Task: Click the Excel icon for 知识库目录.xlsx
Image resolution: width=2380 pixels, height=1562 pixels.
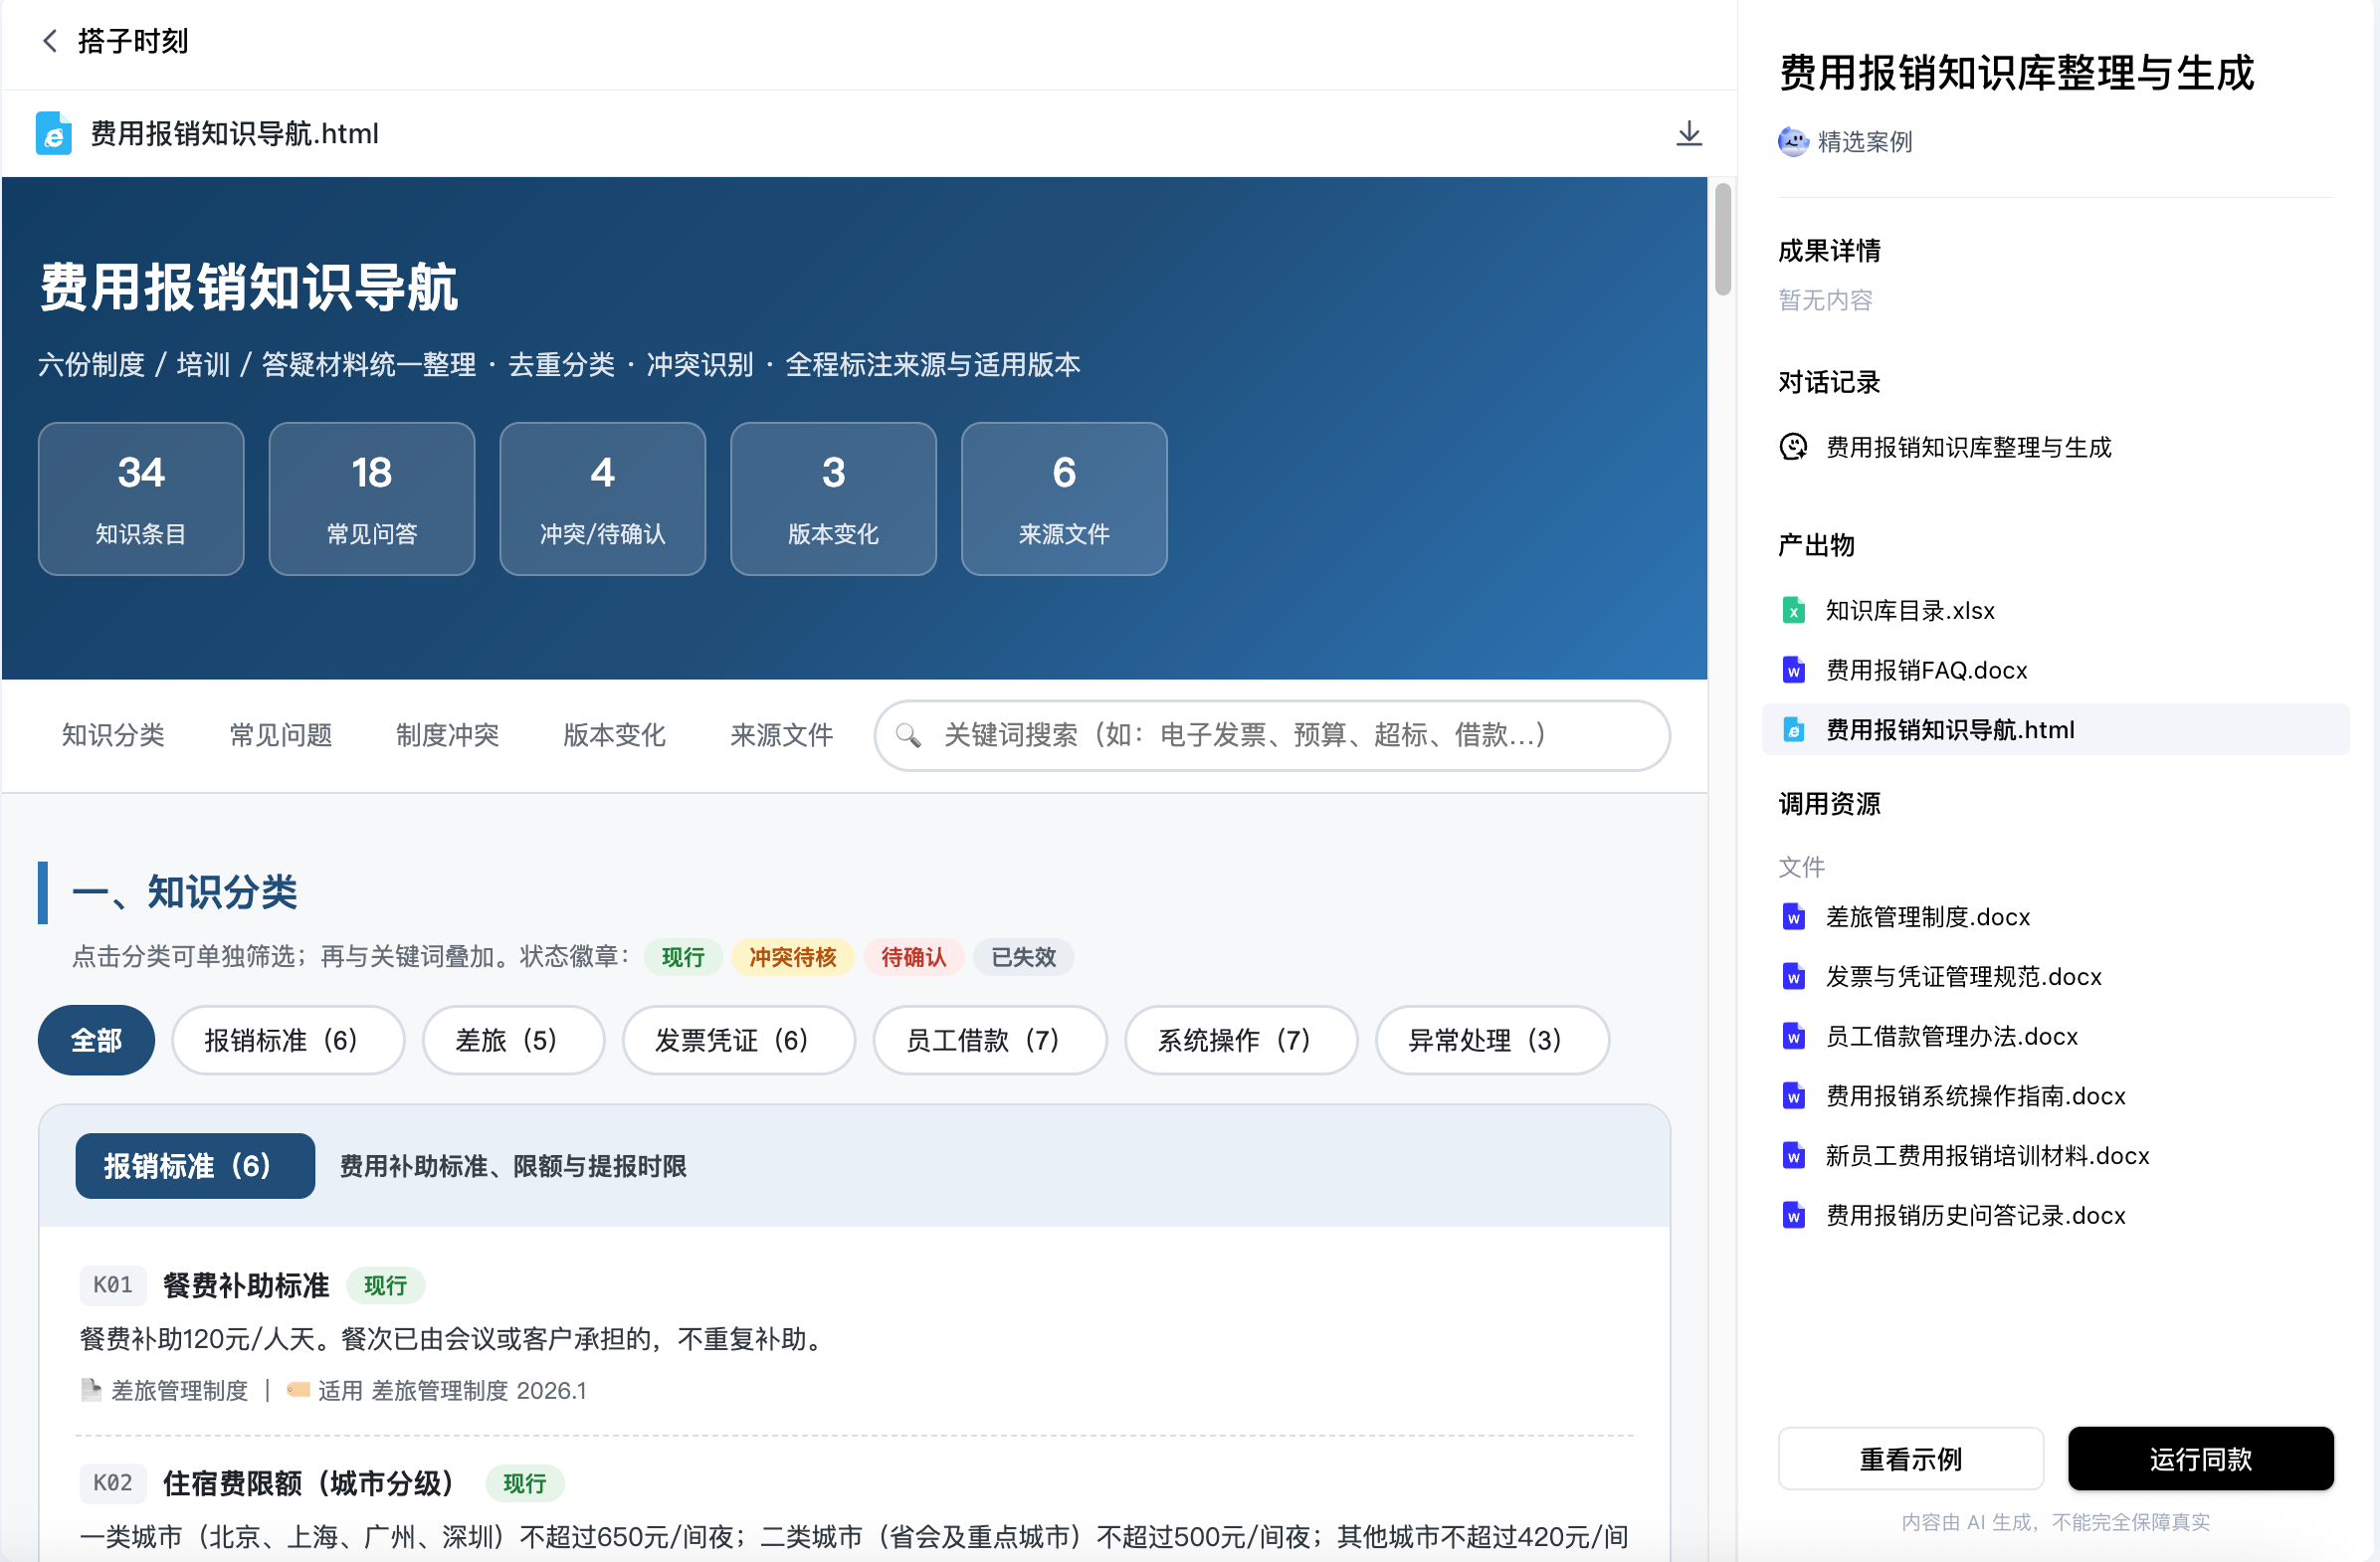Action: (1794, 611)
